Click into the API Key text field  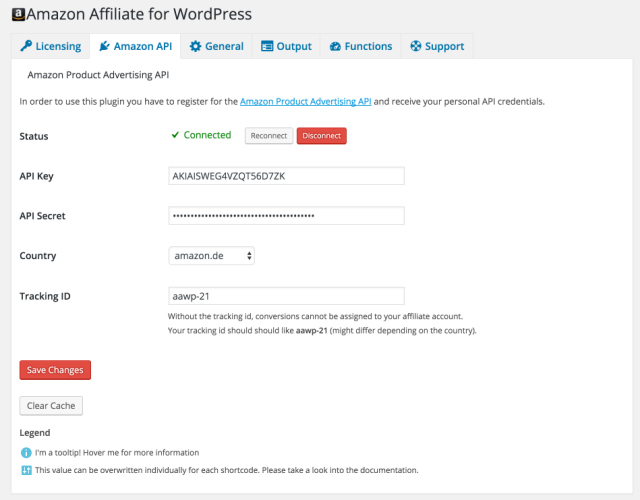pyautogui.click(x=286, y=176)
